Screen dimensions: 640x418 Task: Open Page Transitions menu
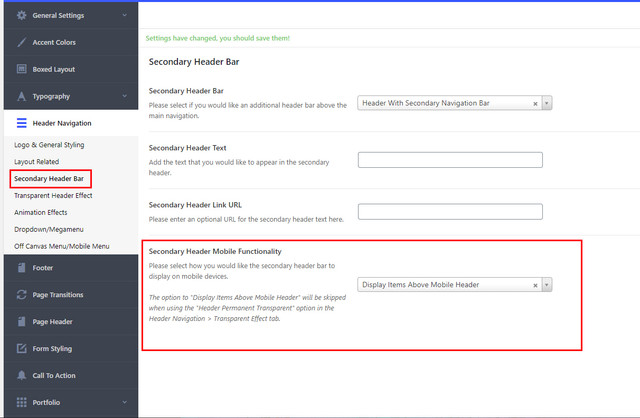[71, 294]
